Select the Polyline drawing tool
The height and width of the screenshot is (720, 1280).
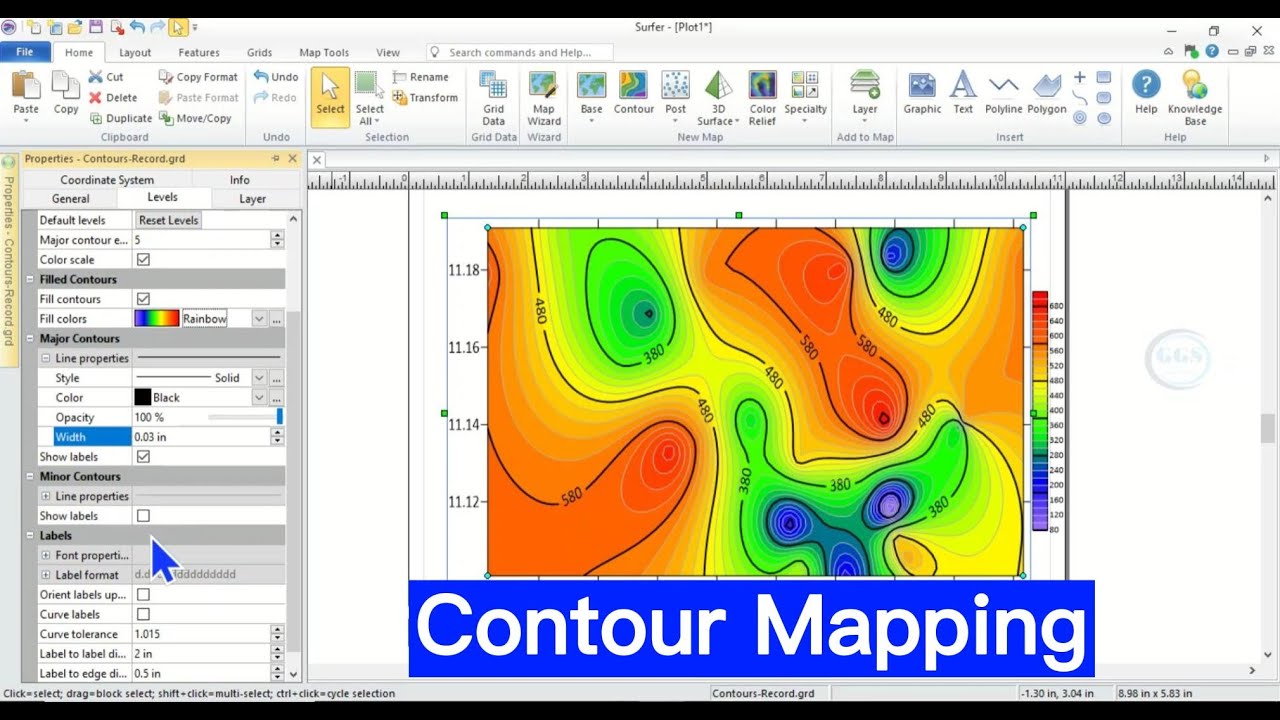1003,93
